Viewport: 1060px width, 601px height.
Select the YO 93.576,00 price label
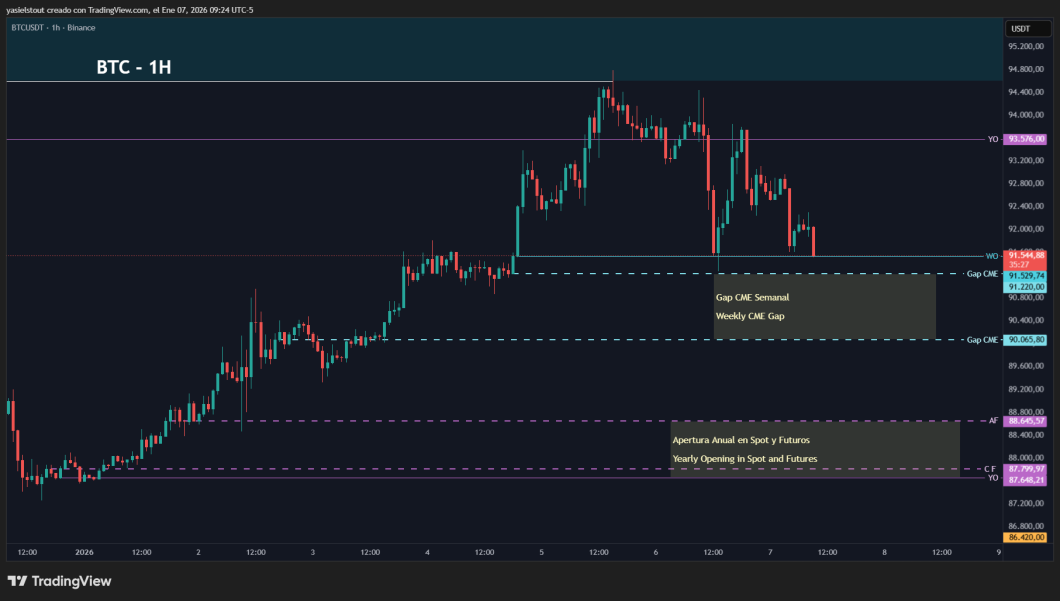1025,139
